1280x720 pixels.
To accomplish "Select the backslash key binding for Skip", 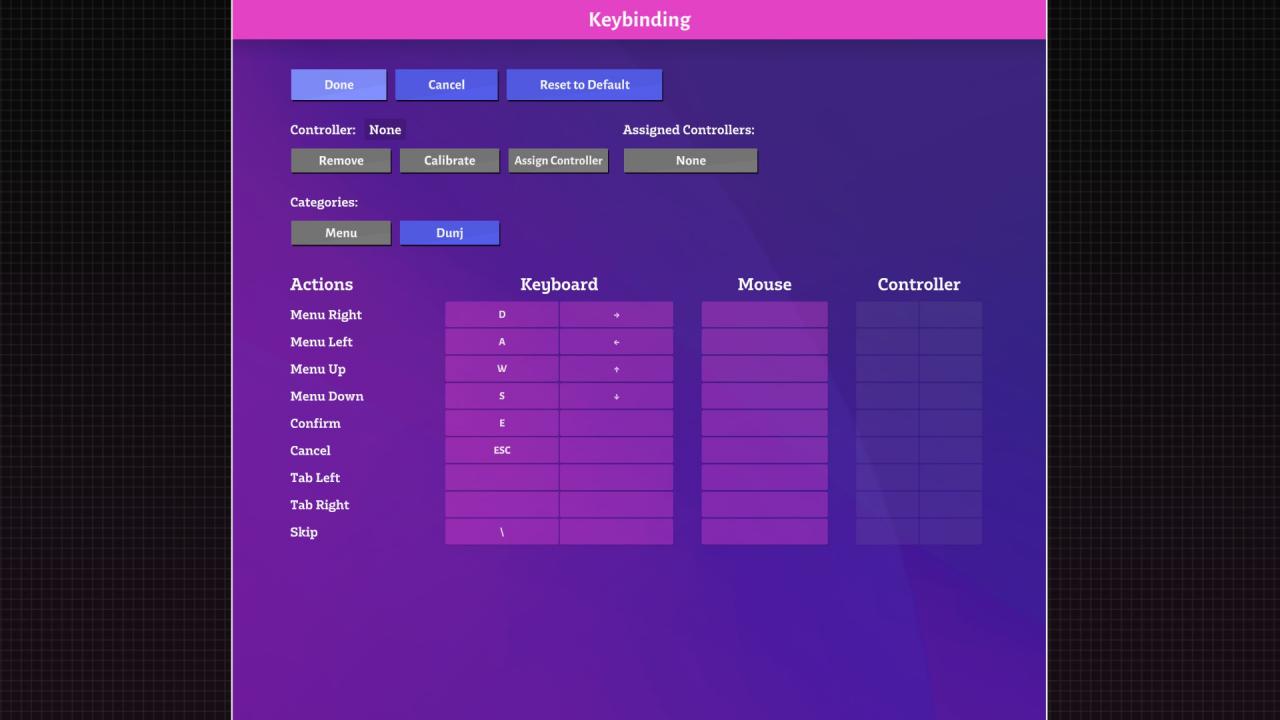I will click(x=502, y=532).
